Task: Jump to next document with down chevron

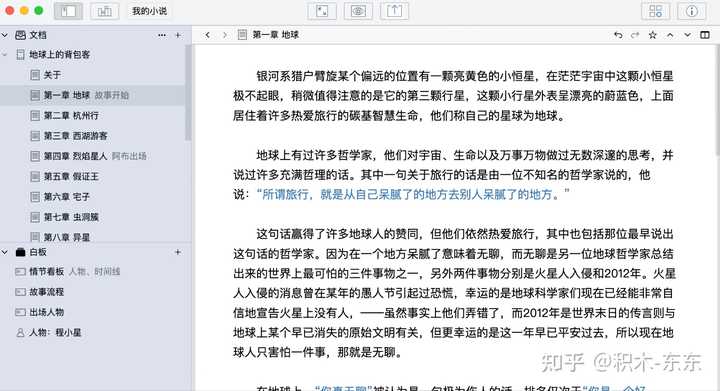Action: point(687,35)
